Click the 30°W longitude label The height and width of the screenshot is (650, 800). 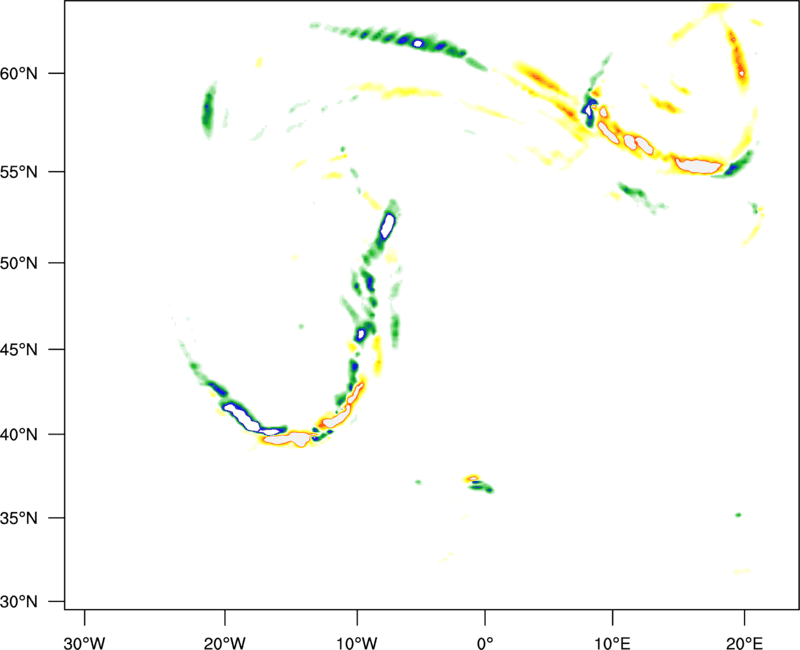pos(84,643)
